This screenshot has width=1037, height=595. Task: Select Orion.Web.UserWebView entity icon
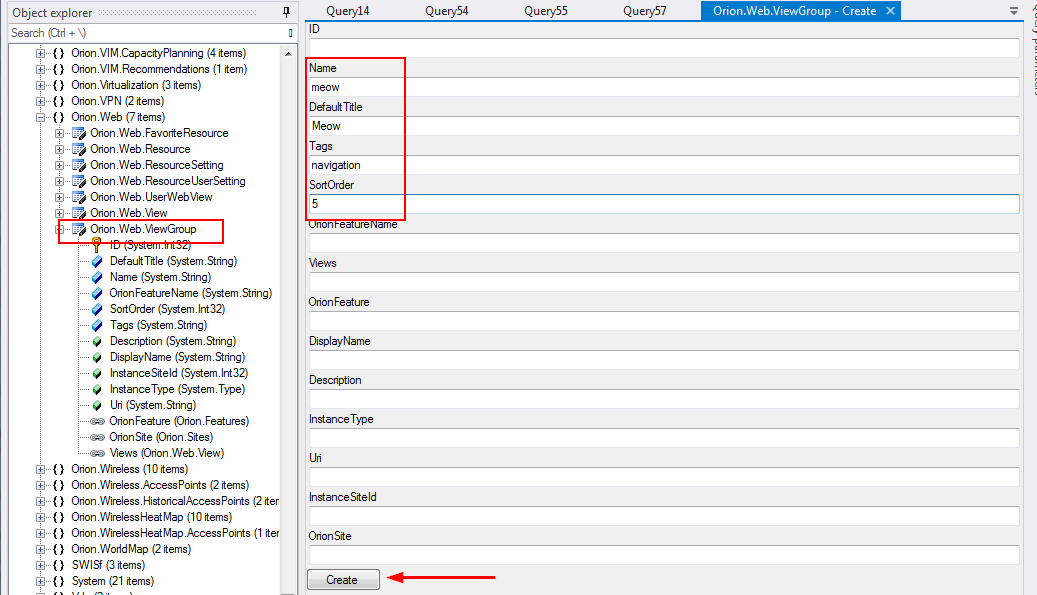[79, 197]
